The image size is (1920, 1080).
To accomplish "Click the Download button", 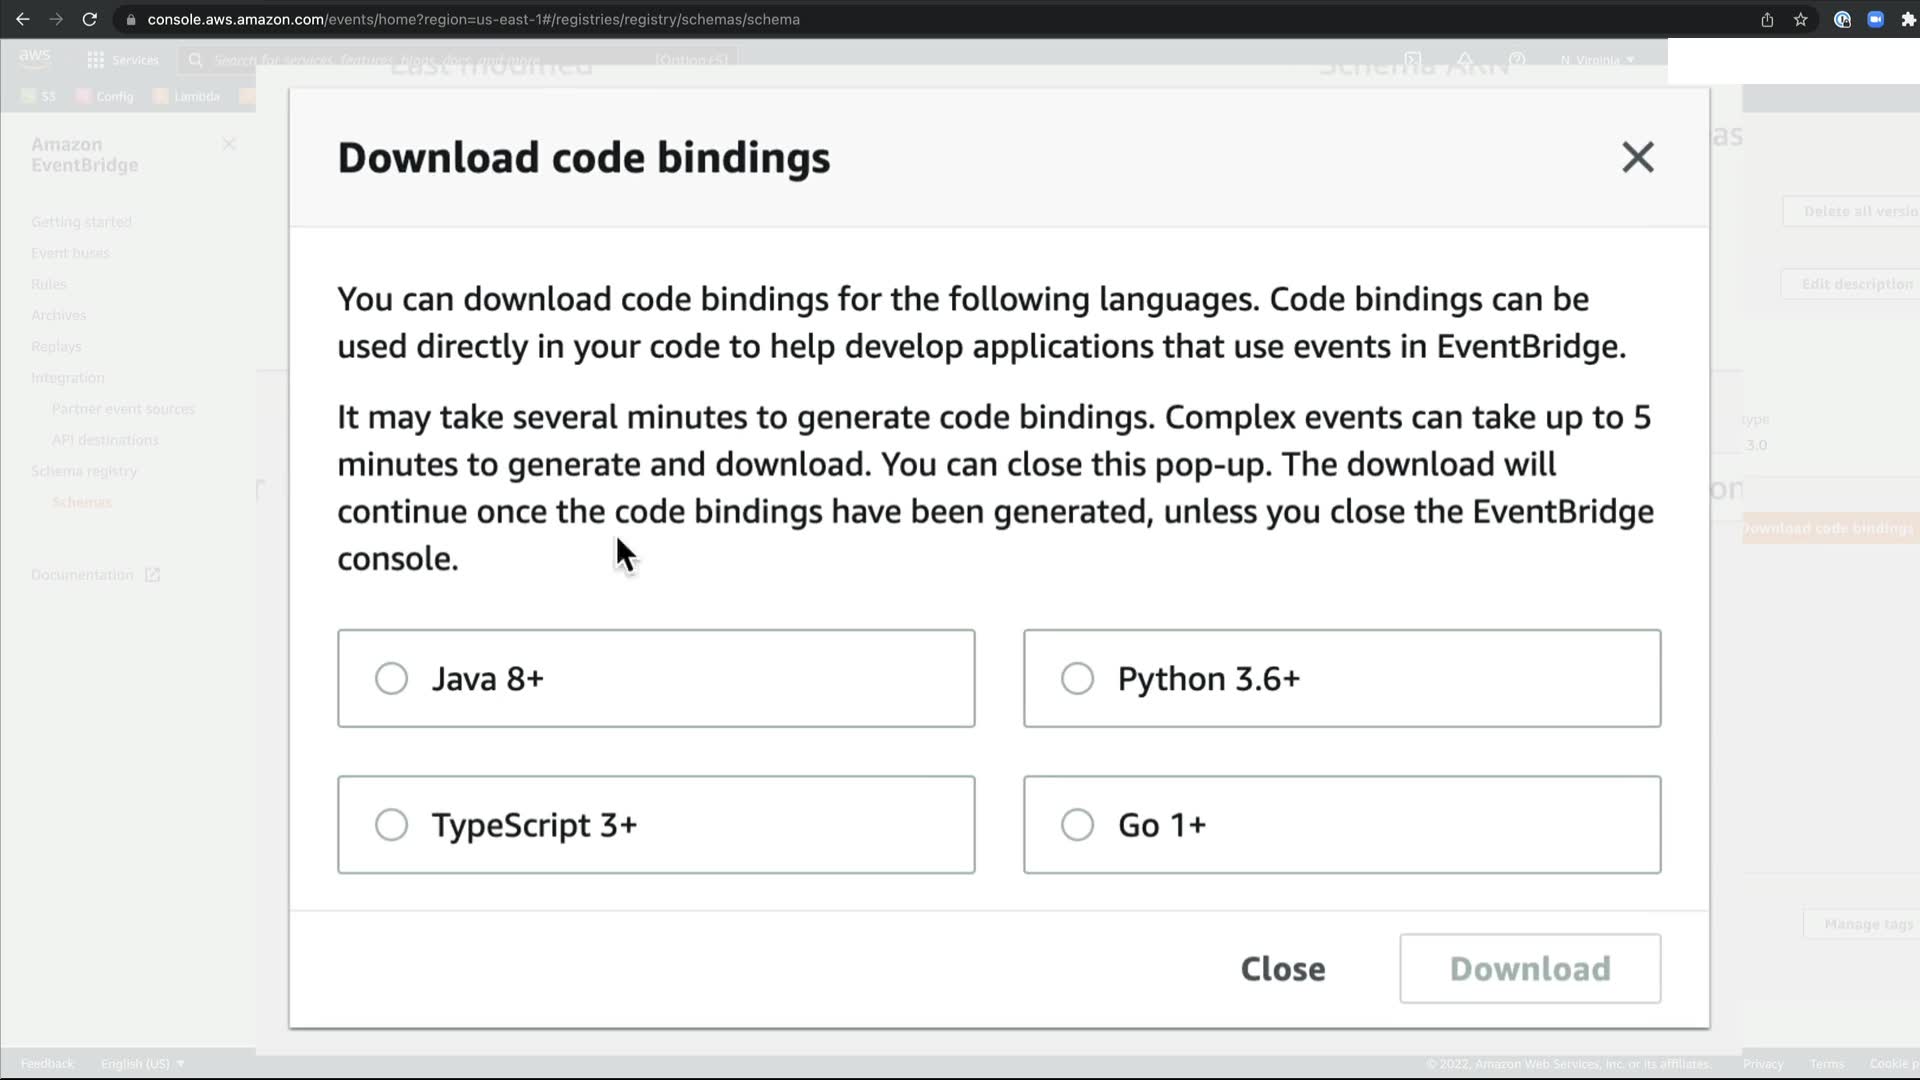I will (x=1529, y=968).
